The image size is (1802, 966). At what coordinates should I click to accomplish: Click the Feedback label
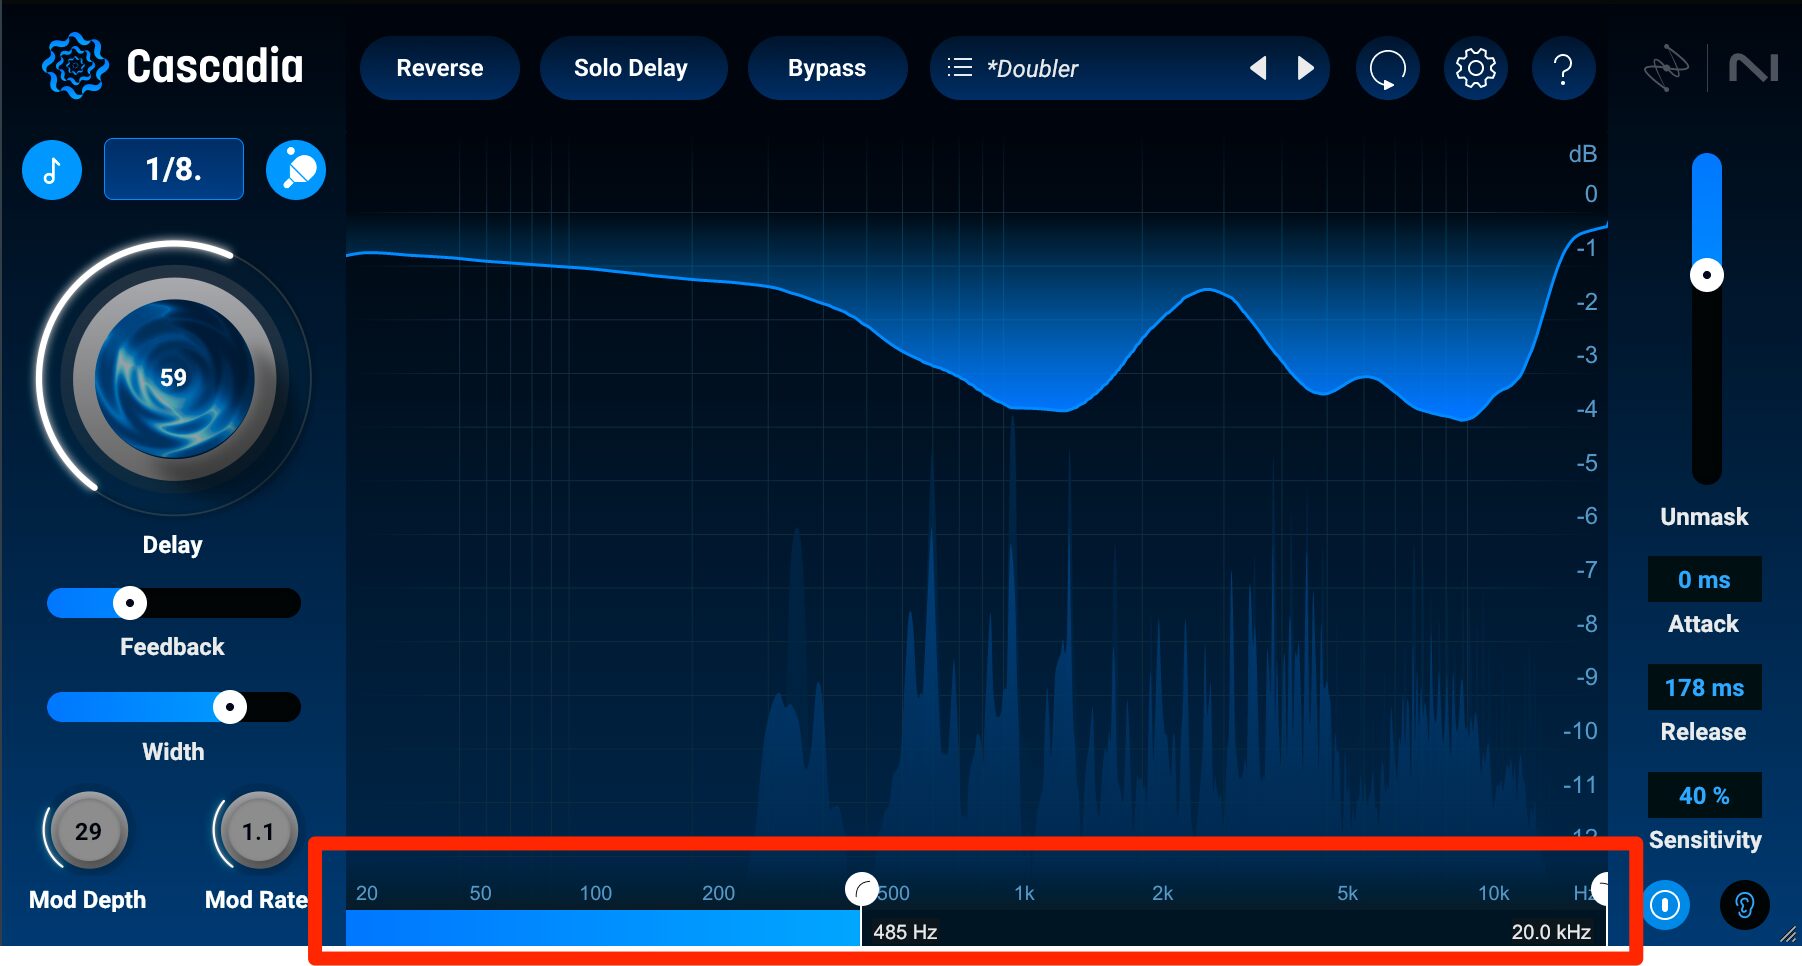tap(172, 647)
